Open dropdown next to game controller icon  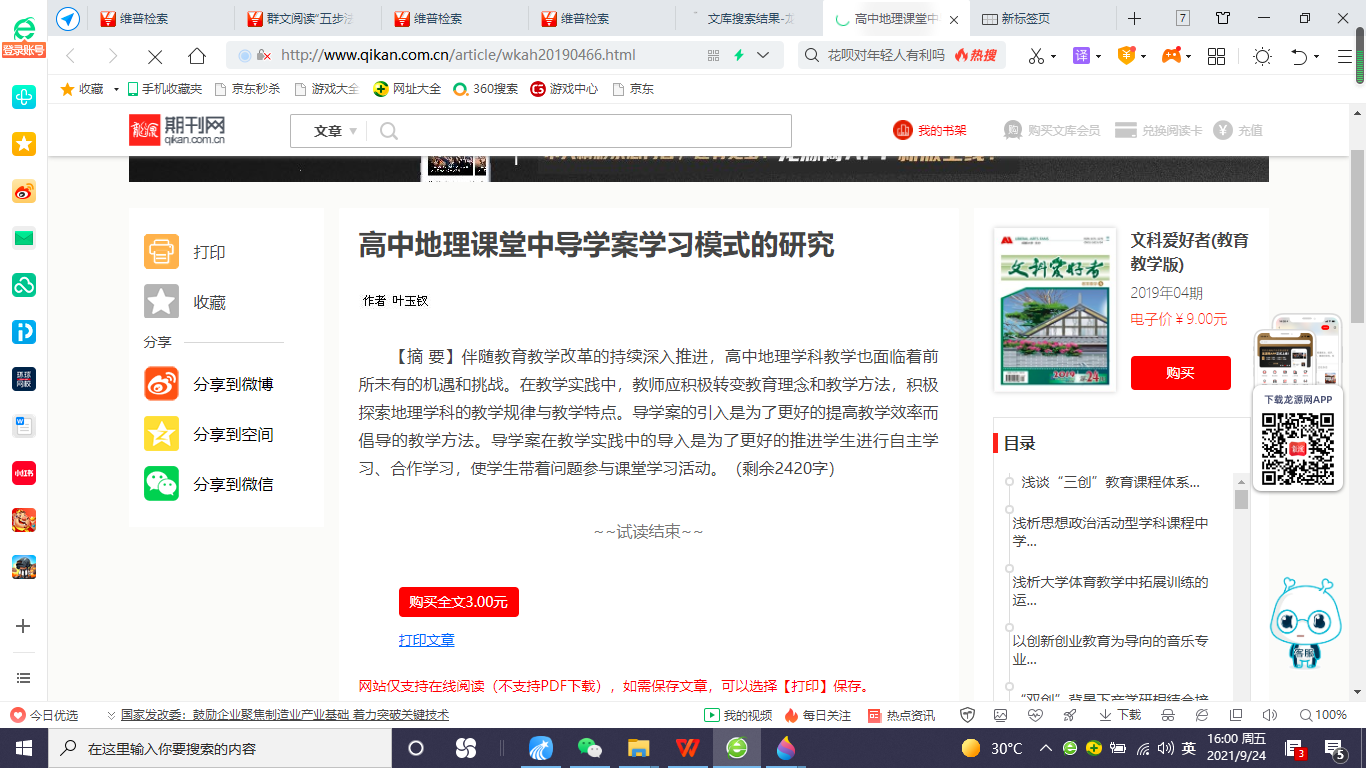point(1189,56)
